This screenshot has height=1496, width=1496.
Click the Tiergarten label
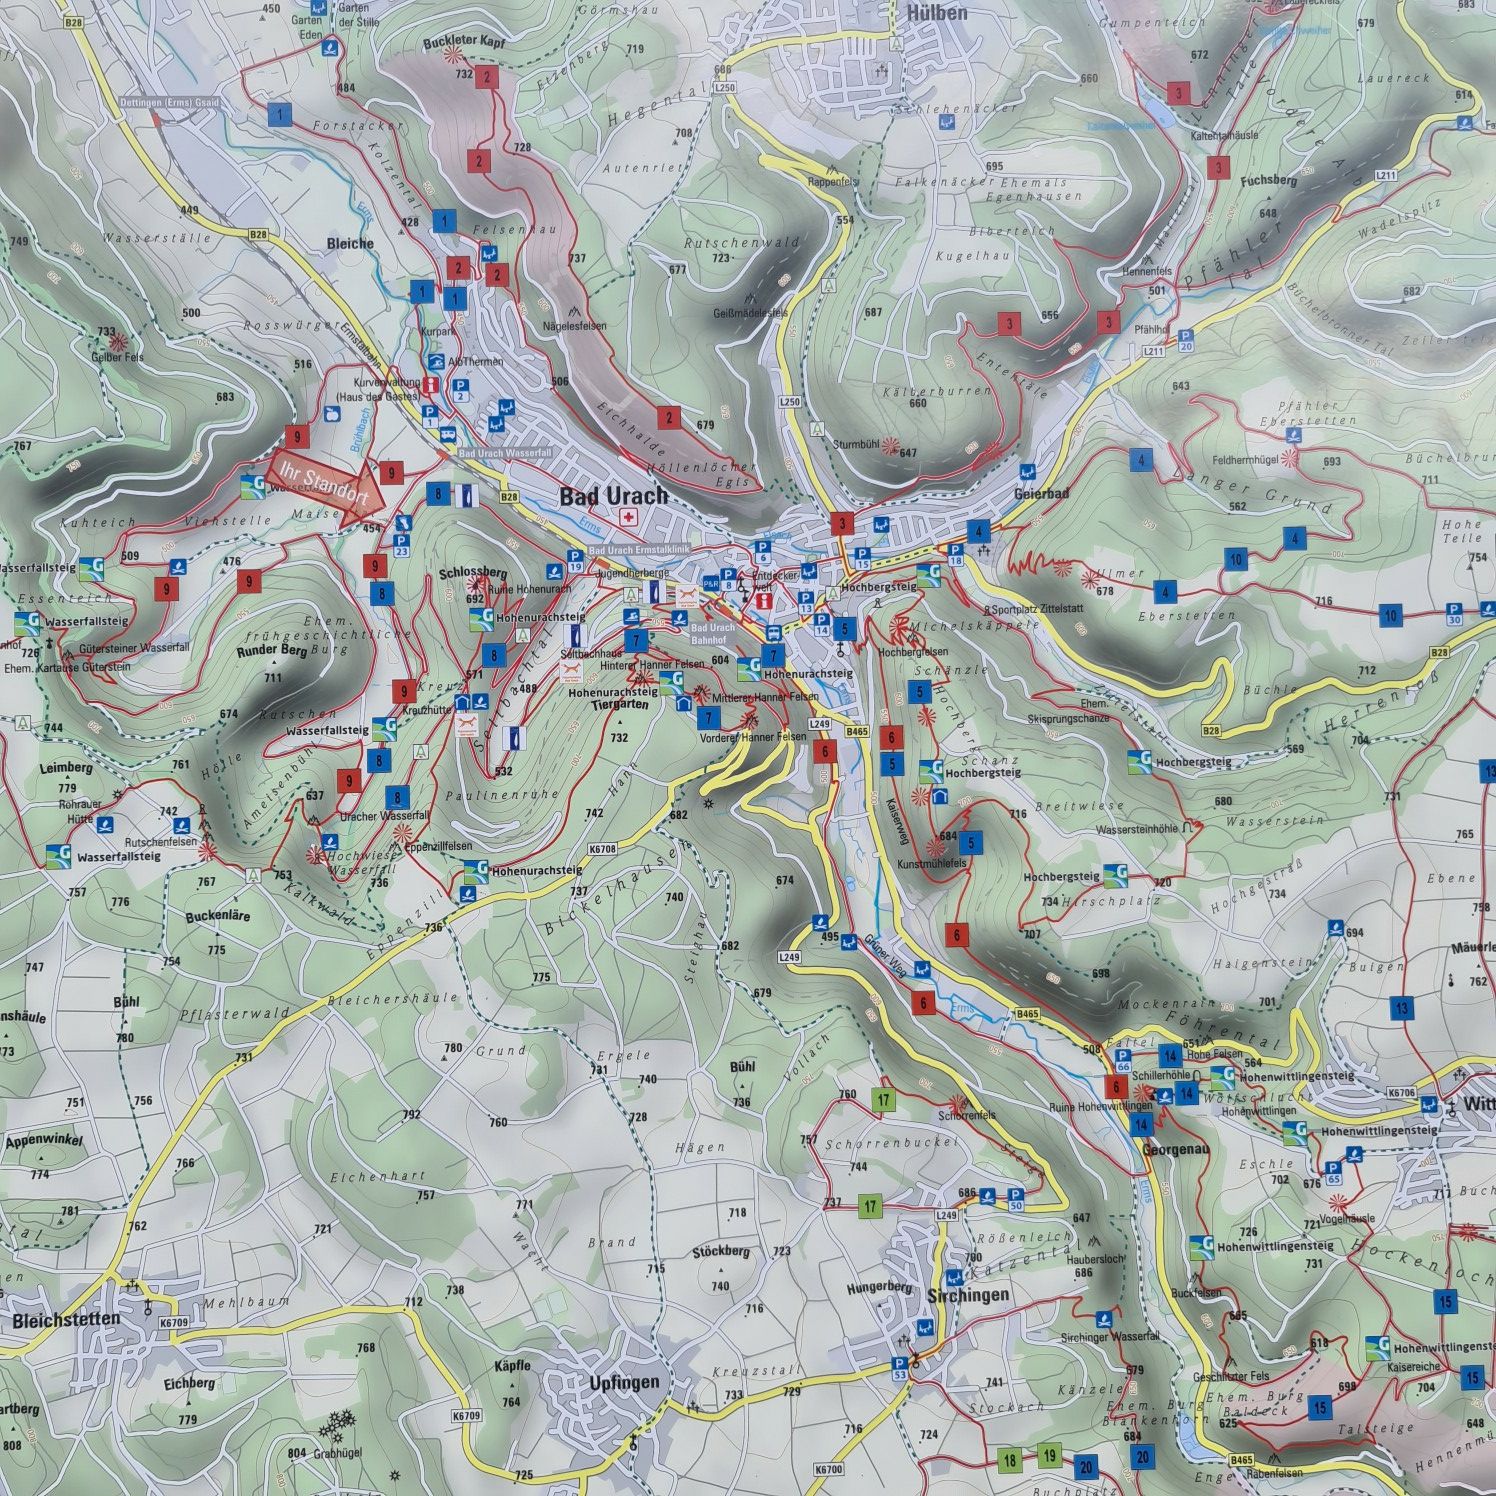coord(620,704)
